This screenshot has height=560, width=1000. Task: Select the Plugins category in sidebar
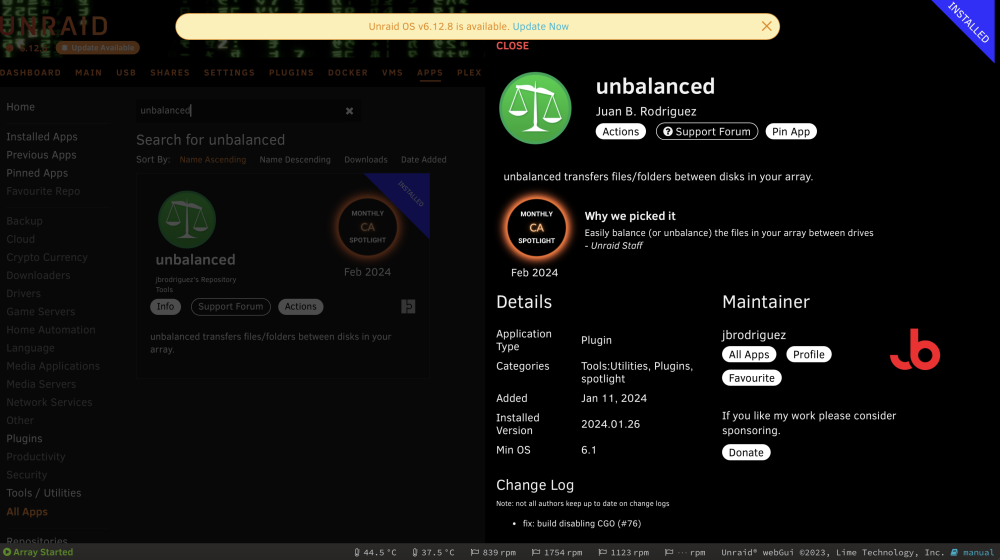[24, 439]
